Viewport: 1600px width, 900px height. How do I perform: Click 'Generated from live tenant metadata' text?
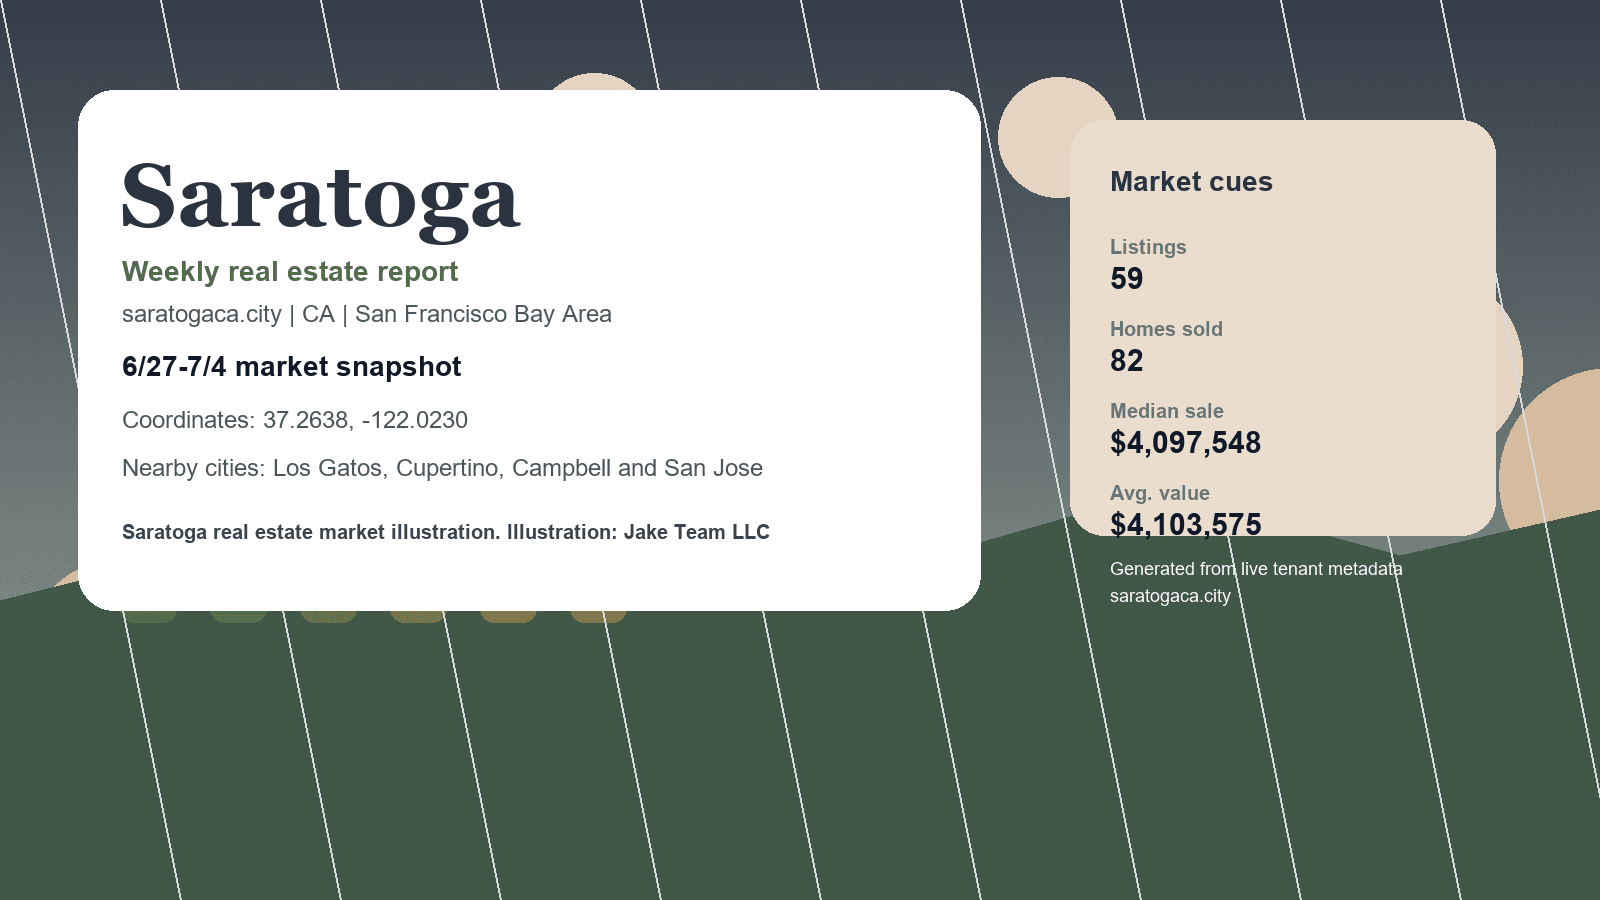pyautogui.click(x=1256, y=569)
